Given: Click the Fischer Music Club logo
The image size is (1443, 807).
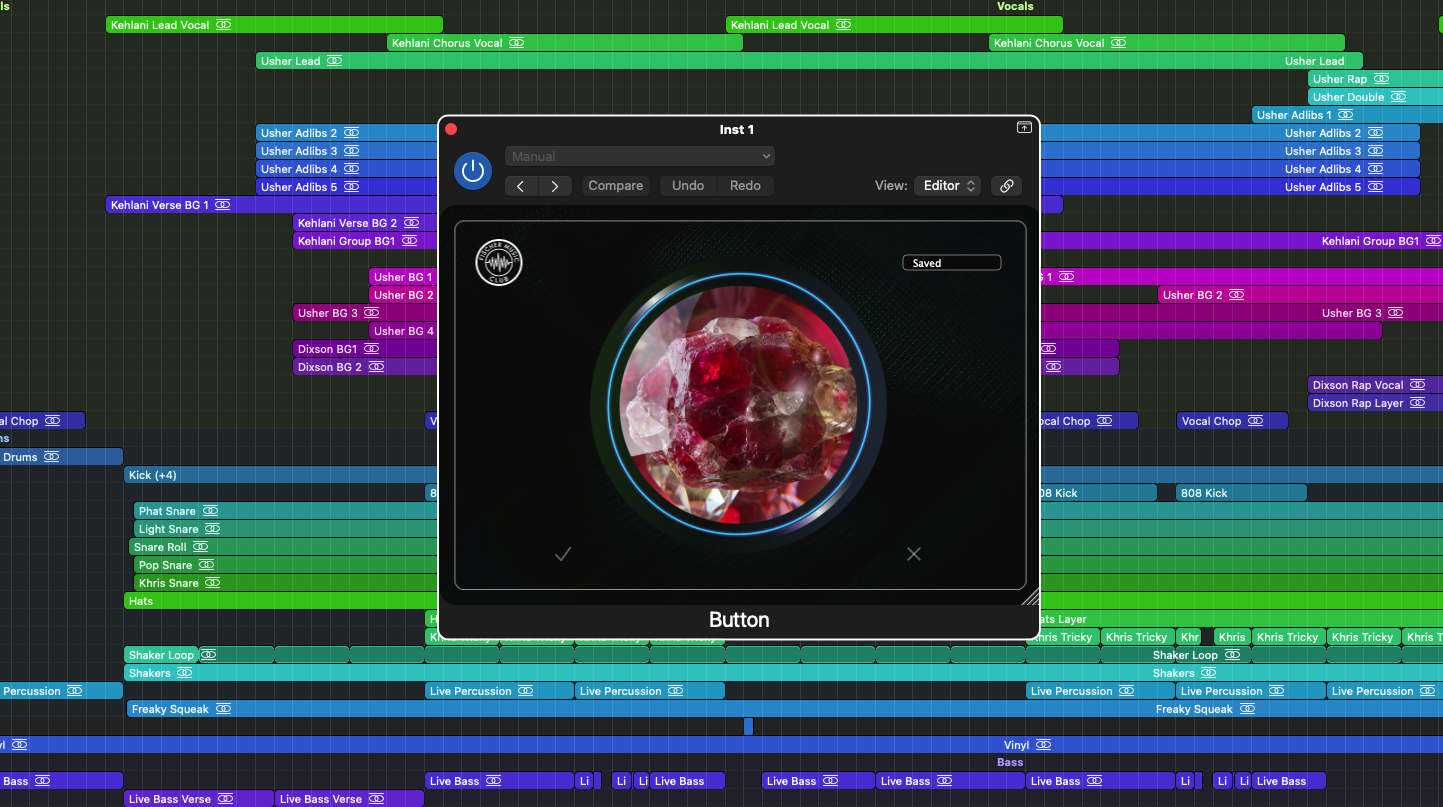Looking at the screenshot, I should point(499,263).
